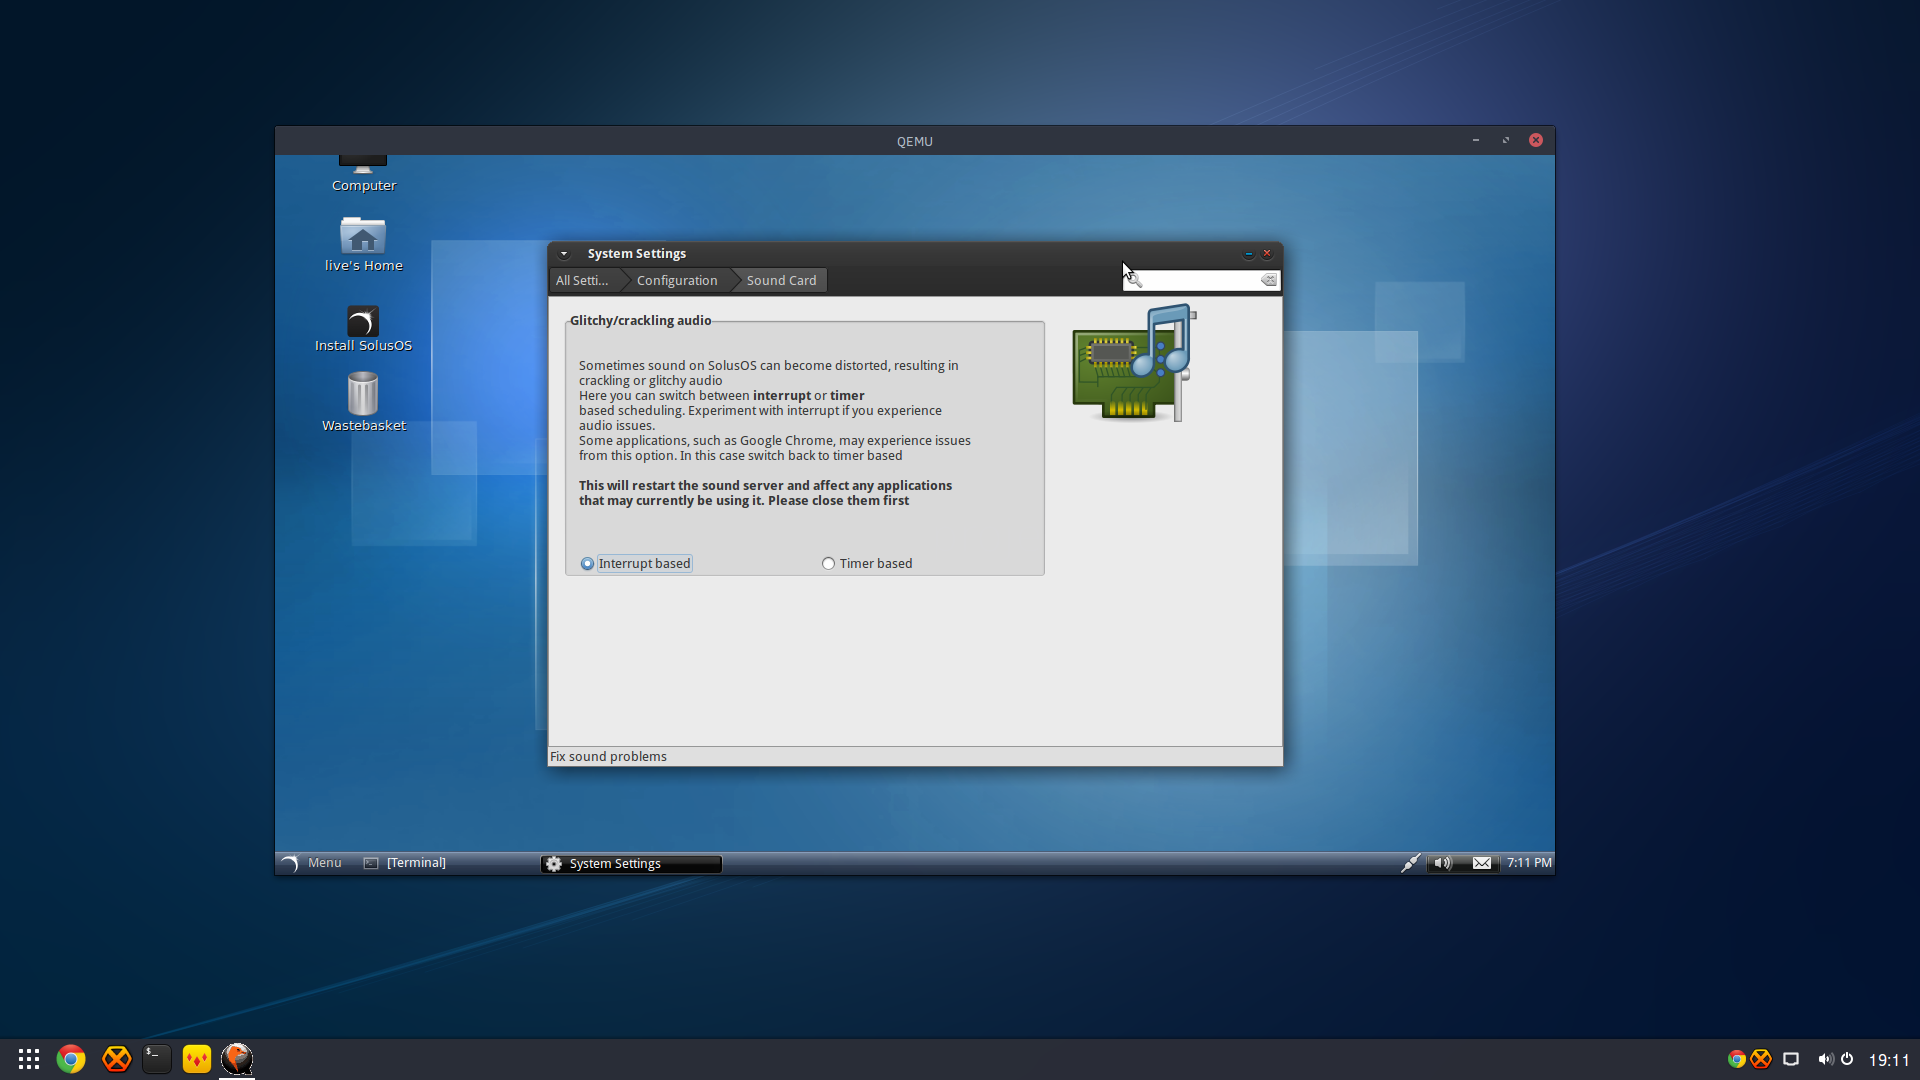Click the magnifier icon in settings search
Image resolution: width=1920 pixels, height=1080 pixels.
pyautogui.click(x=1134, y=280)
